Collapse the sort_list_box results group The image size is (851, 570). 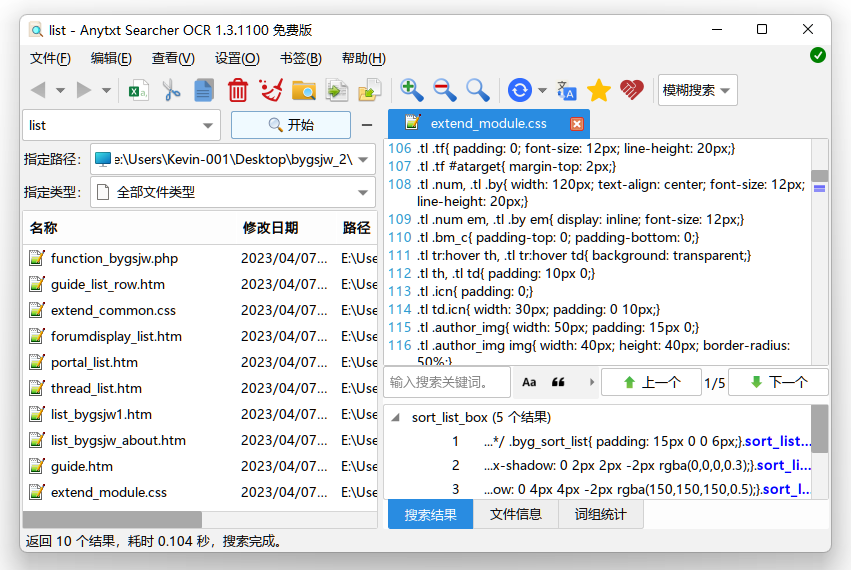[x=396, y=418]
